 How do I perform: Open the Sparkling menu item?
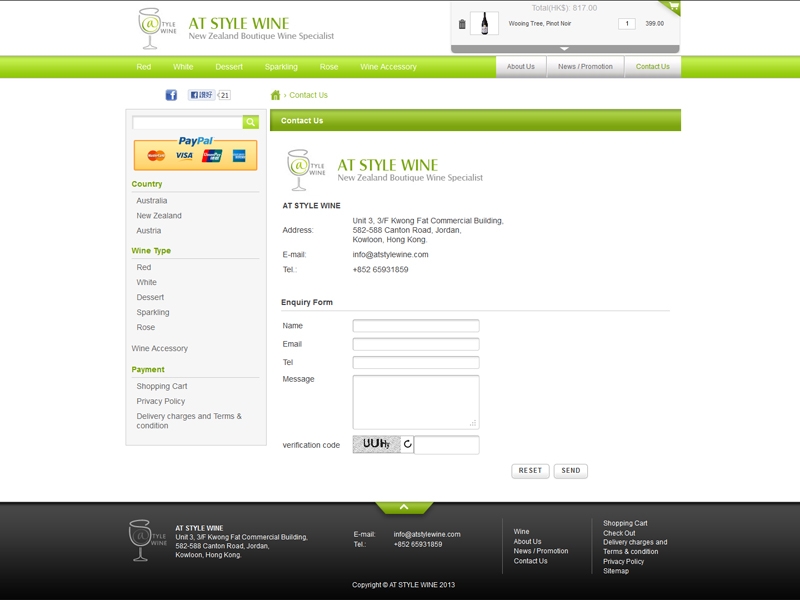(x=281, y=67)
